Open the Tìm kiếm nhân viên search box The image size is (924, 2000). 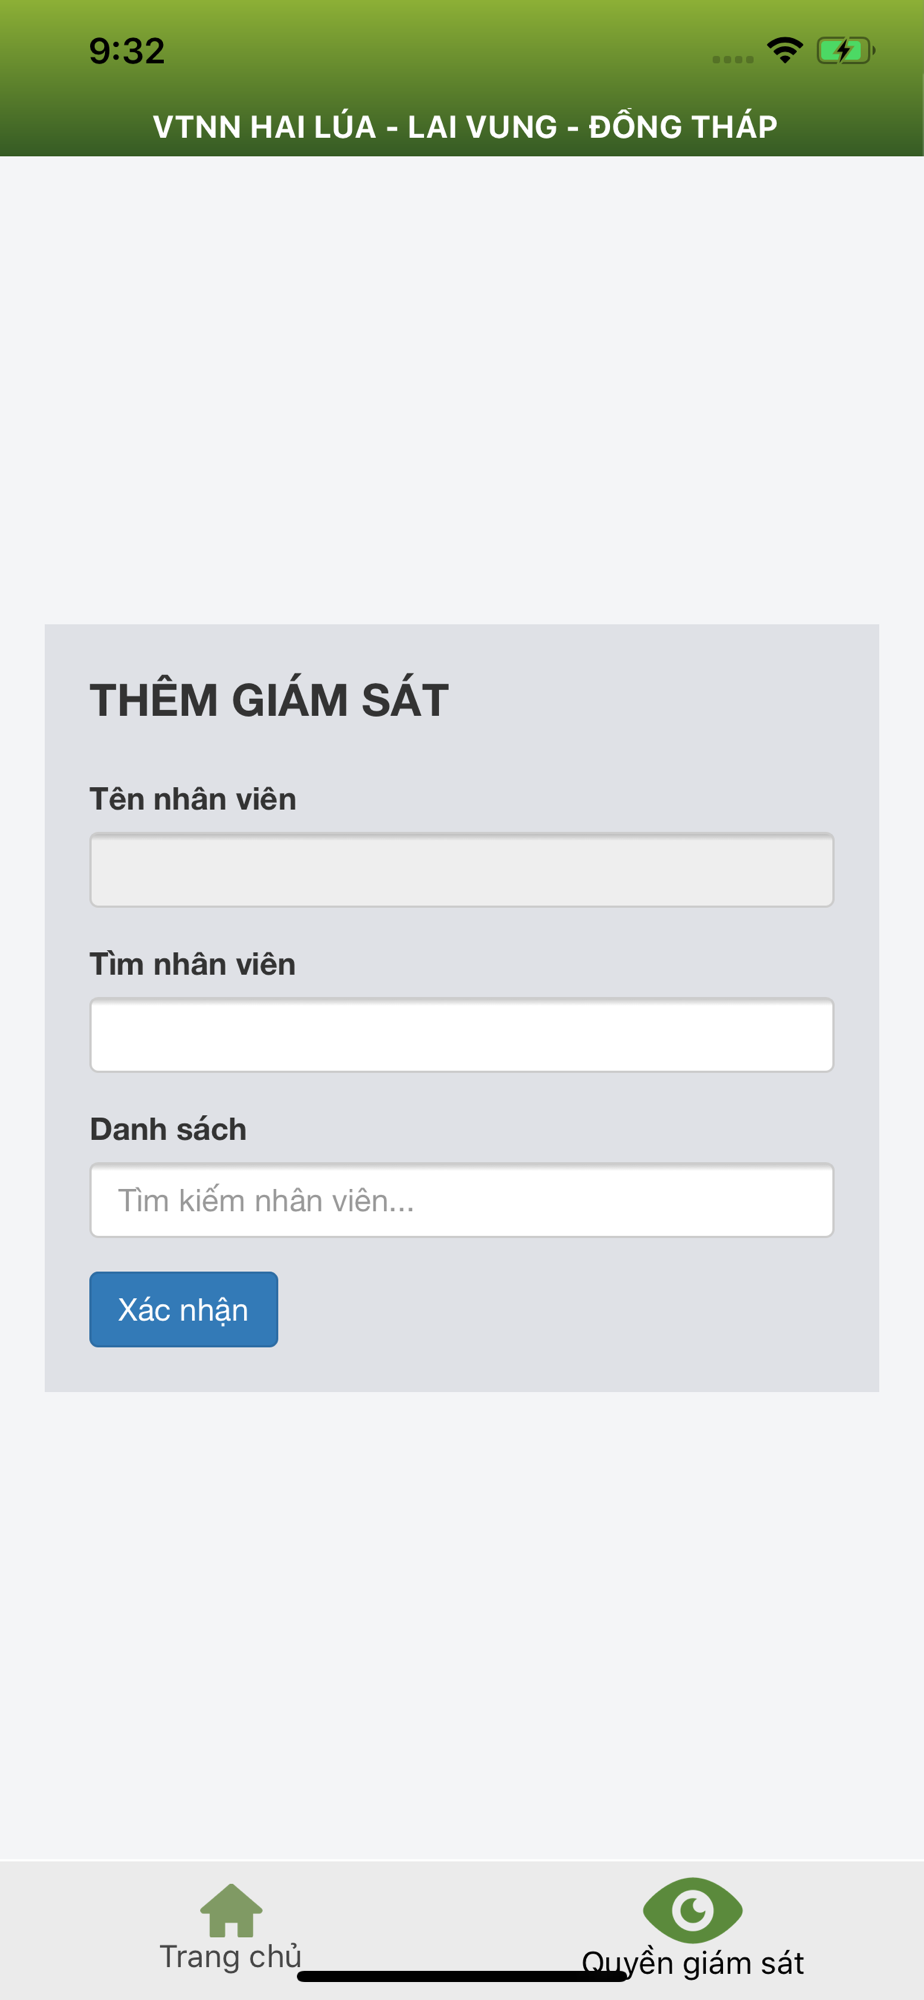(462, 1200)
